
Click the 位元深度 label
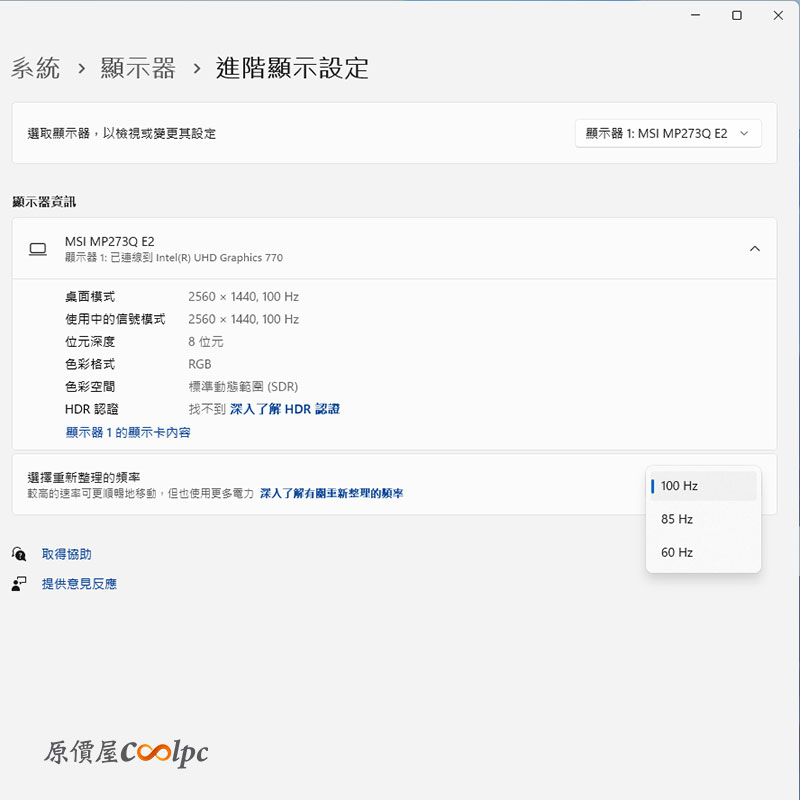point(90,342)
